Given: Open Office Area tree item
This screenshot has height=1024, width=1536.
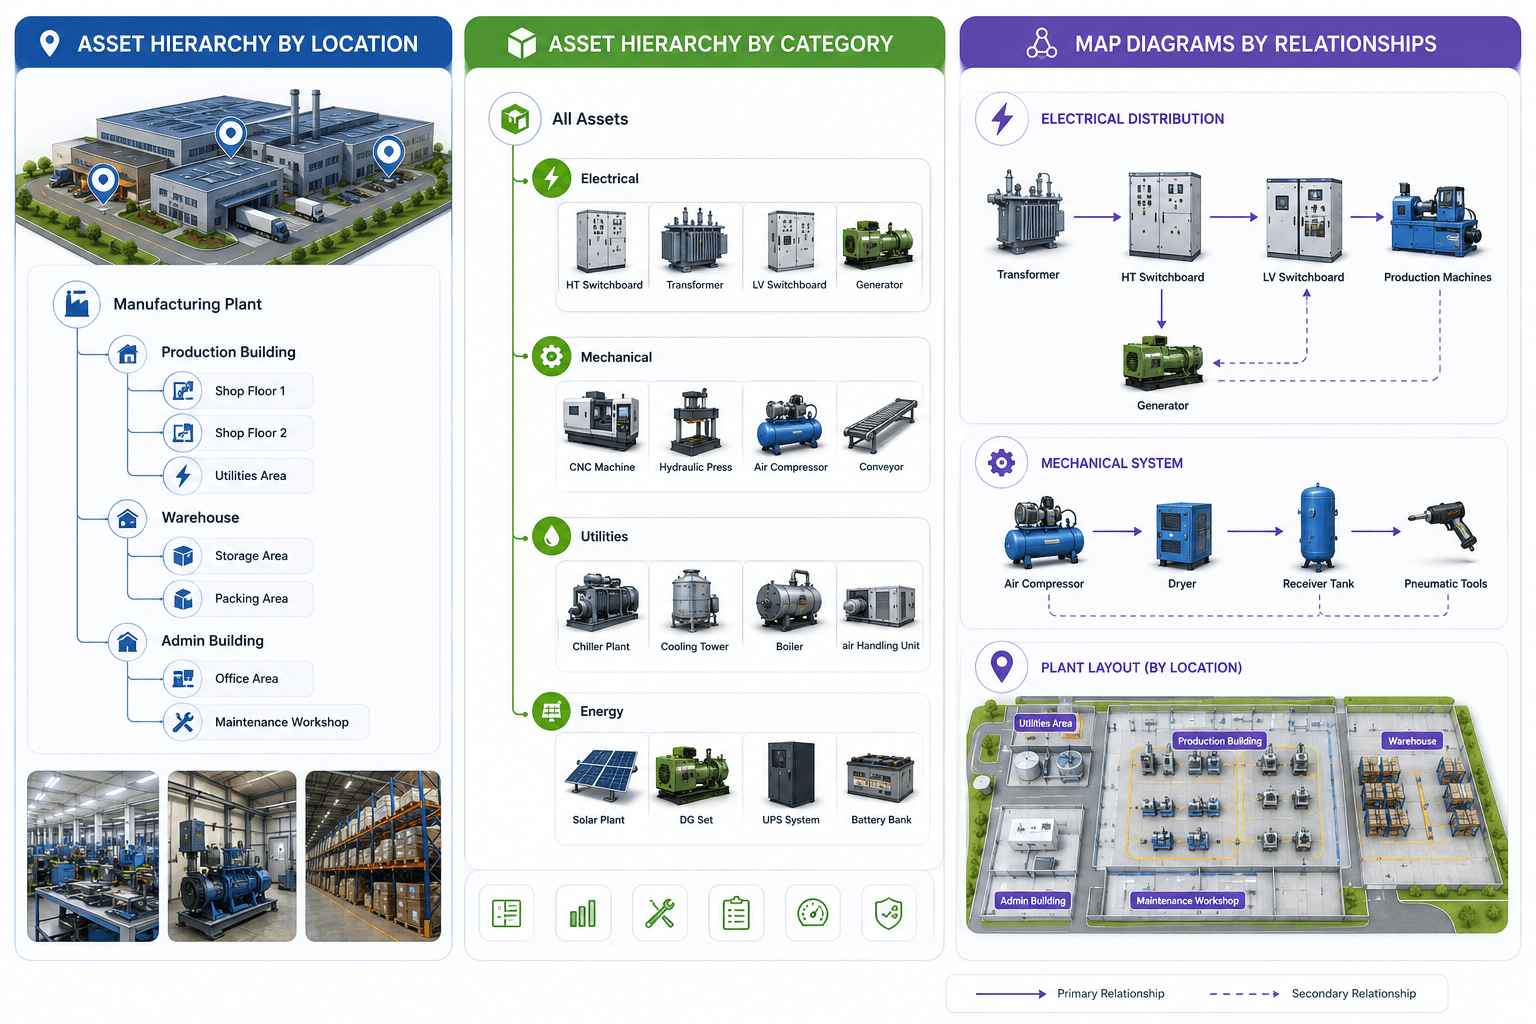Looking at the screenshot, I should tap(238, 679).
